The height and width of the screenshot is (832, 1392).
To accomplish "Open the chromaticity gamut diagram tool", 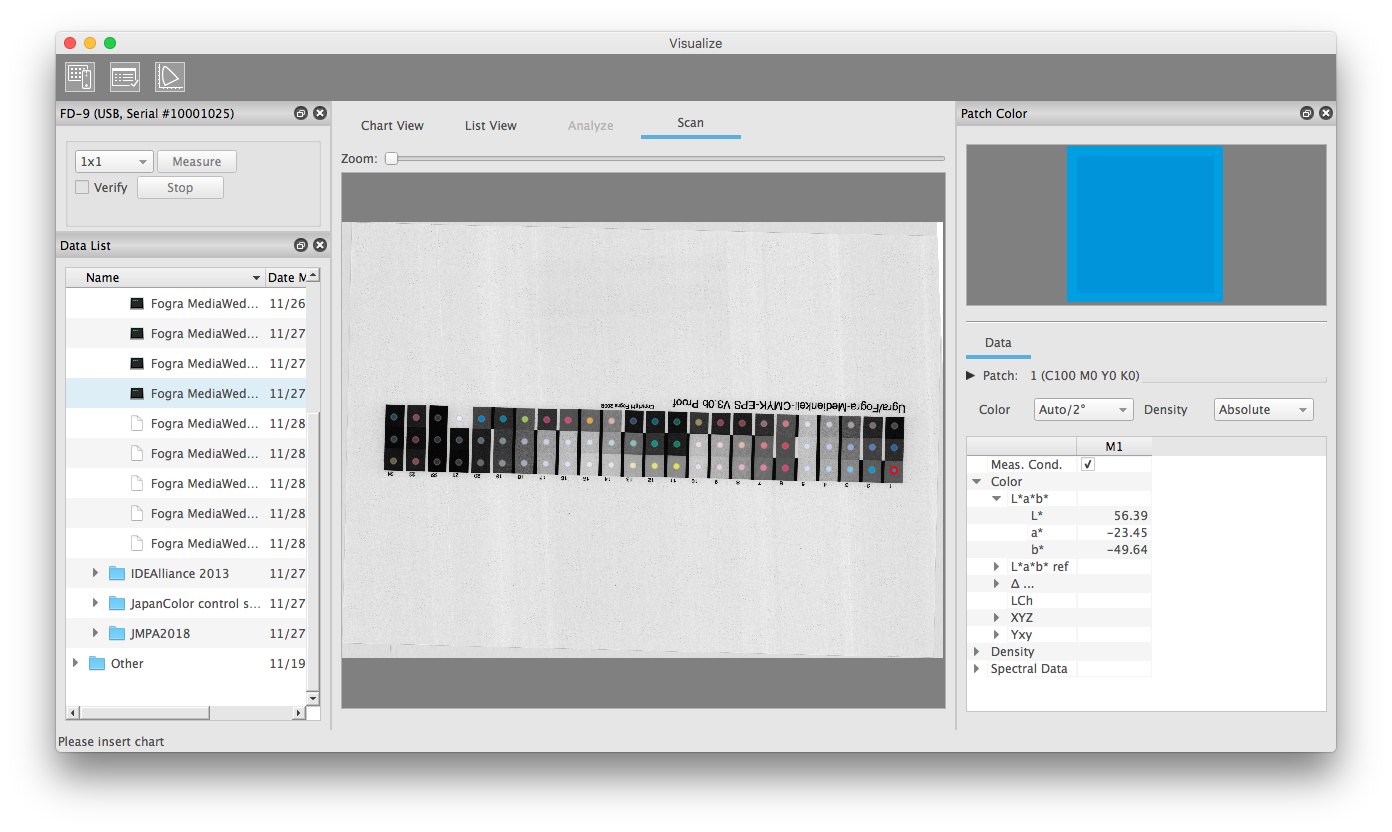I will tap(170, 77).
